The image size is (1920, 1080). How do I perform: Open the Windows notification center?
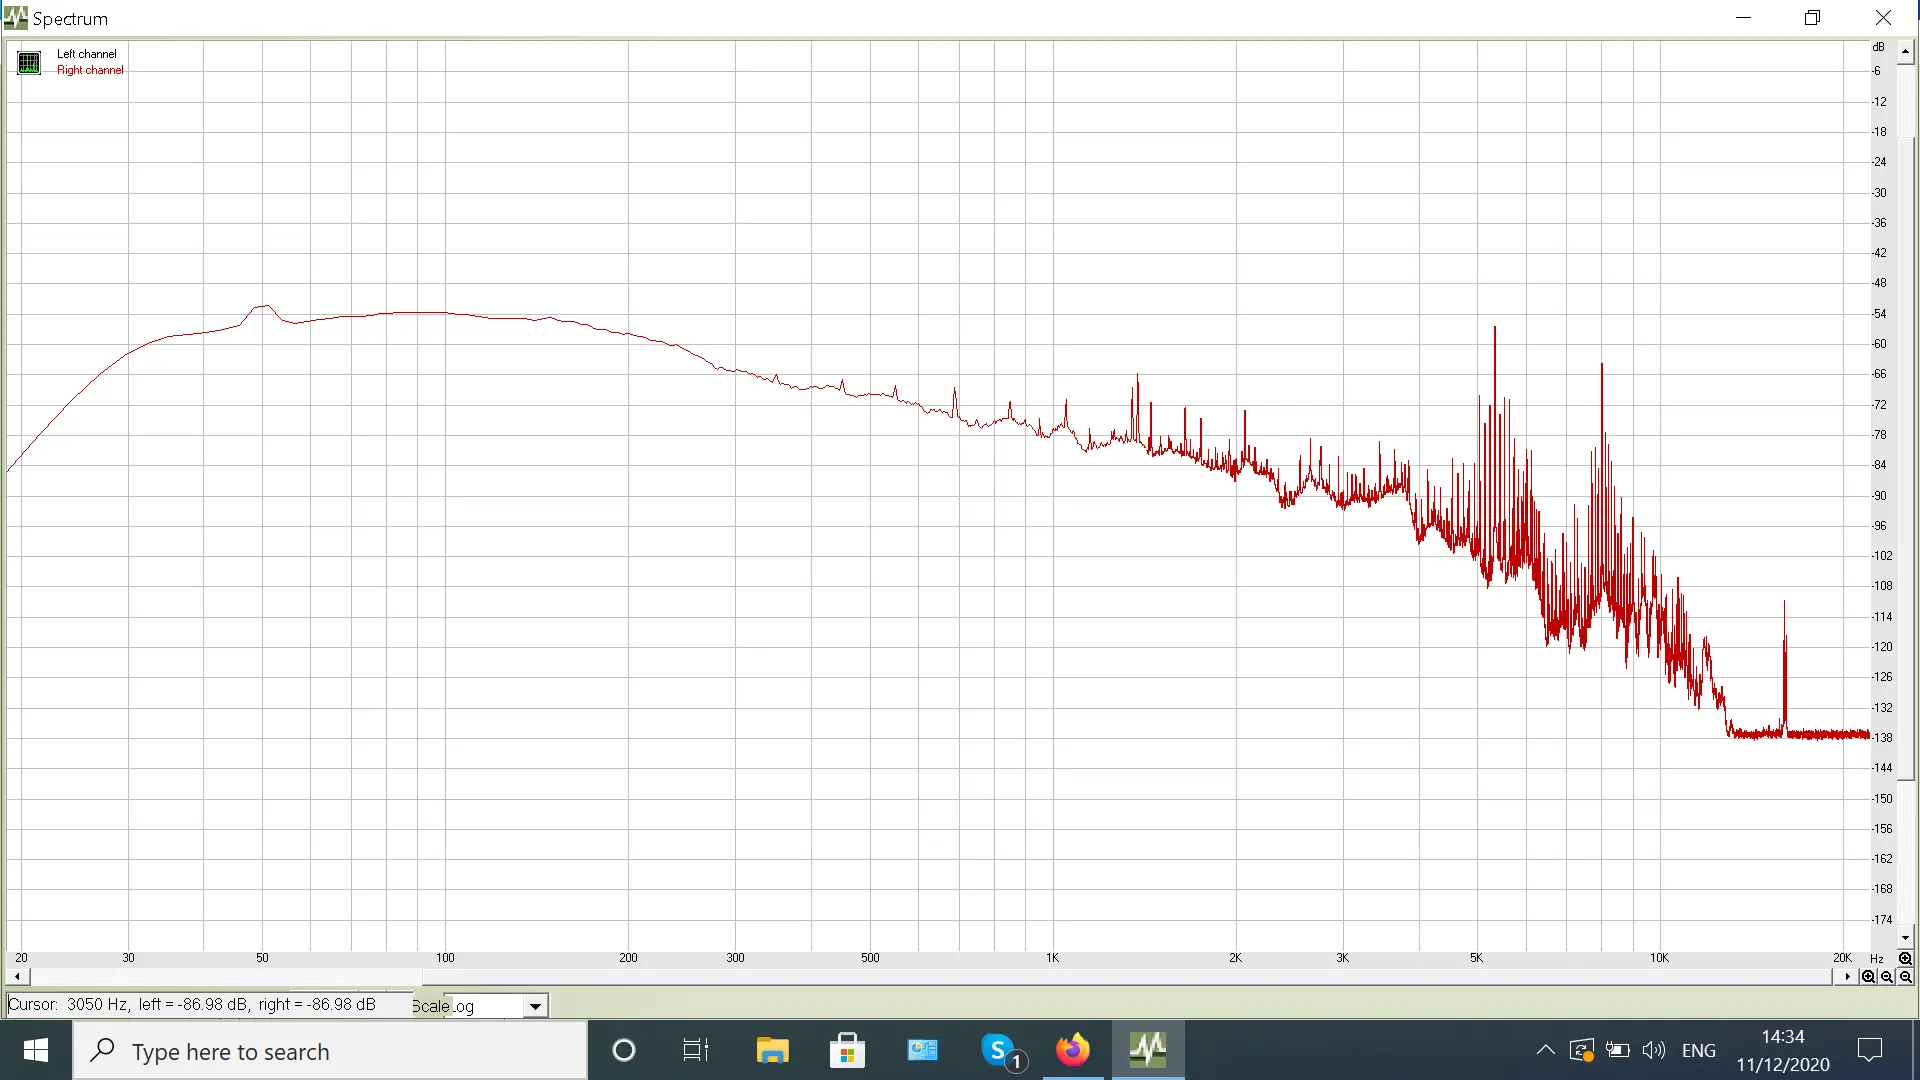click(1869, 1050)
